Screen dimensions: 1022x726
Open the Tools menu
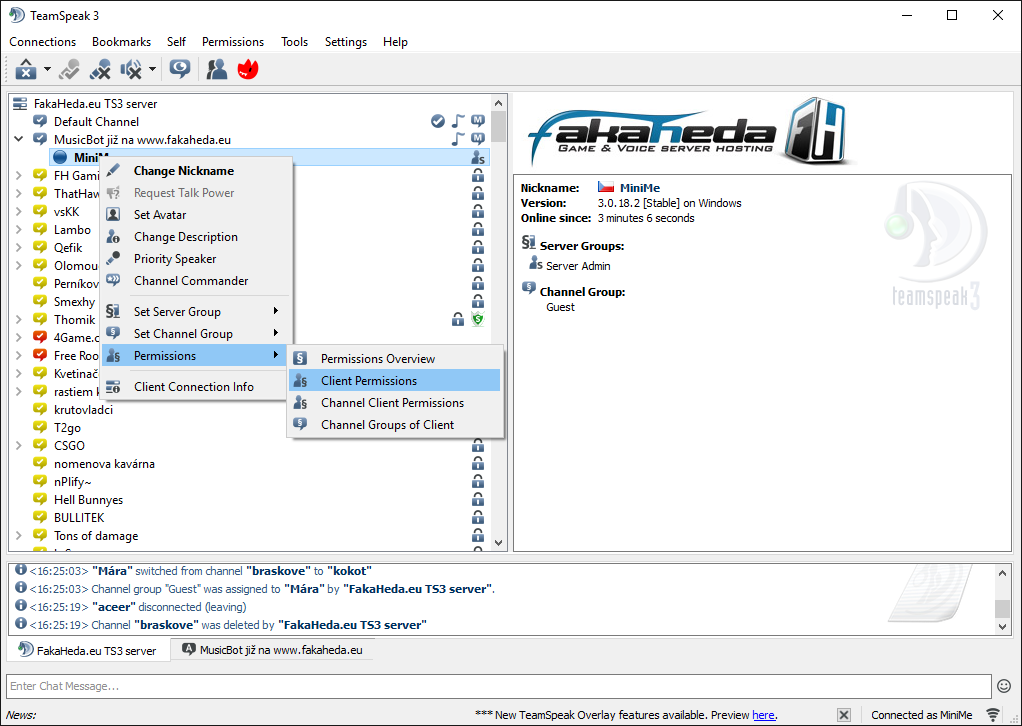294,42
